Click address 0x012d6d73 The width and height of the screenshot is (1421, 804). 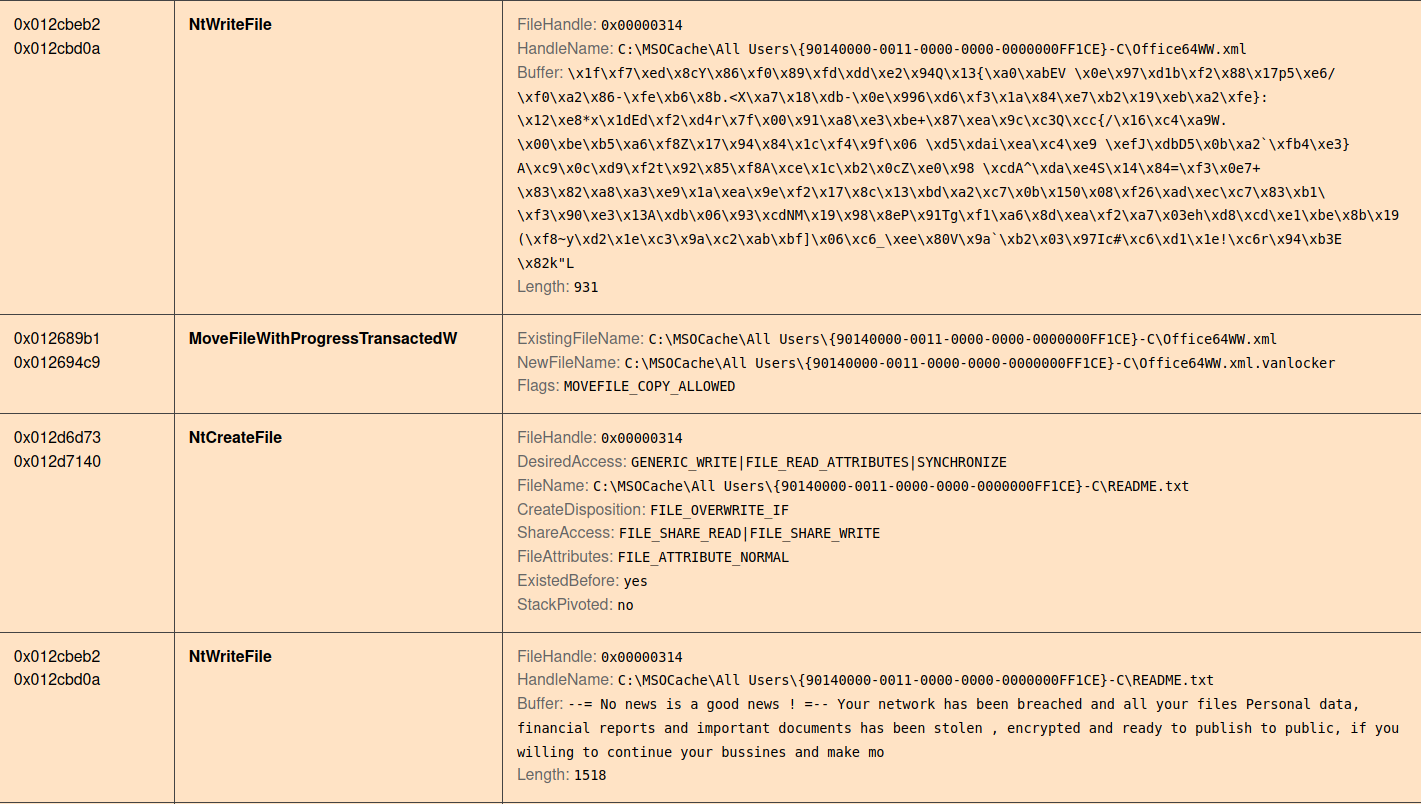click(x=57, y=438)
